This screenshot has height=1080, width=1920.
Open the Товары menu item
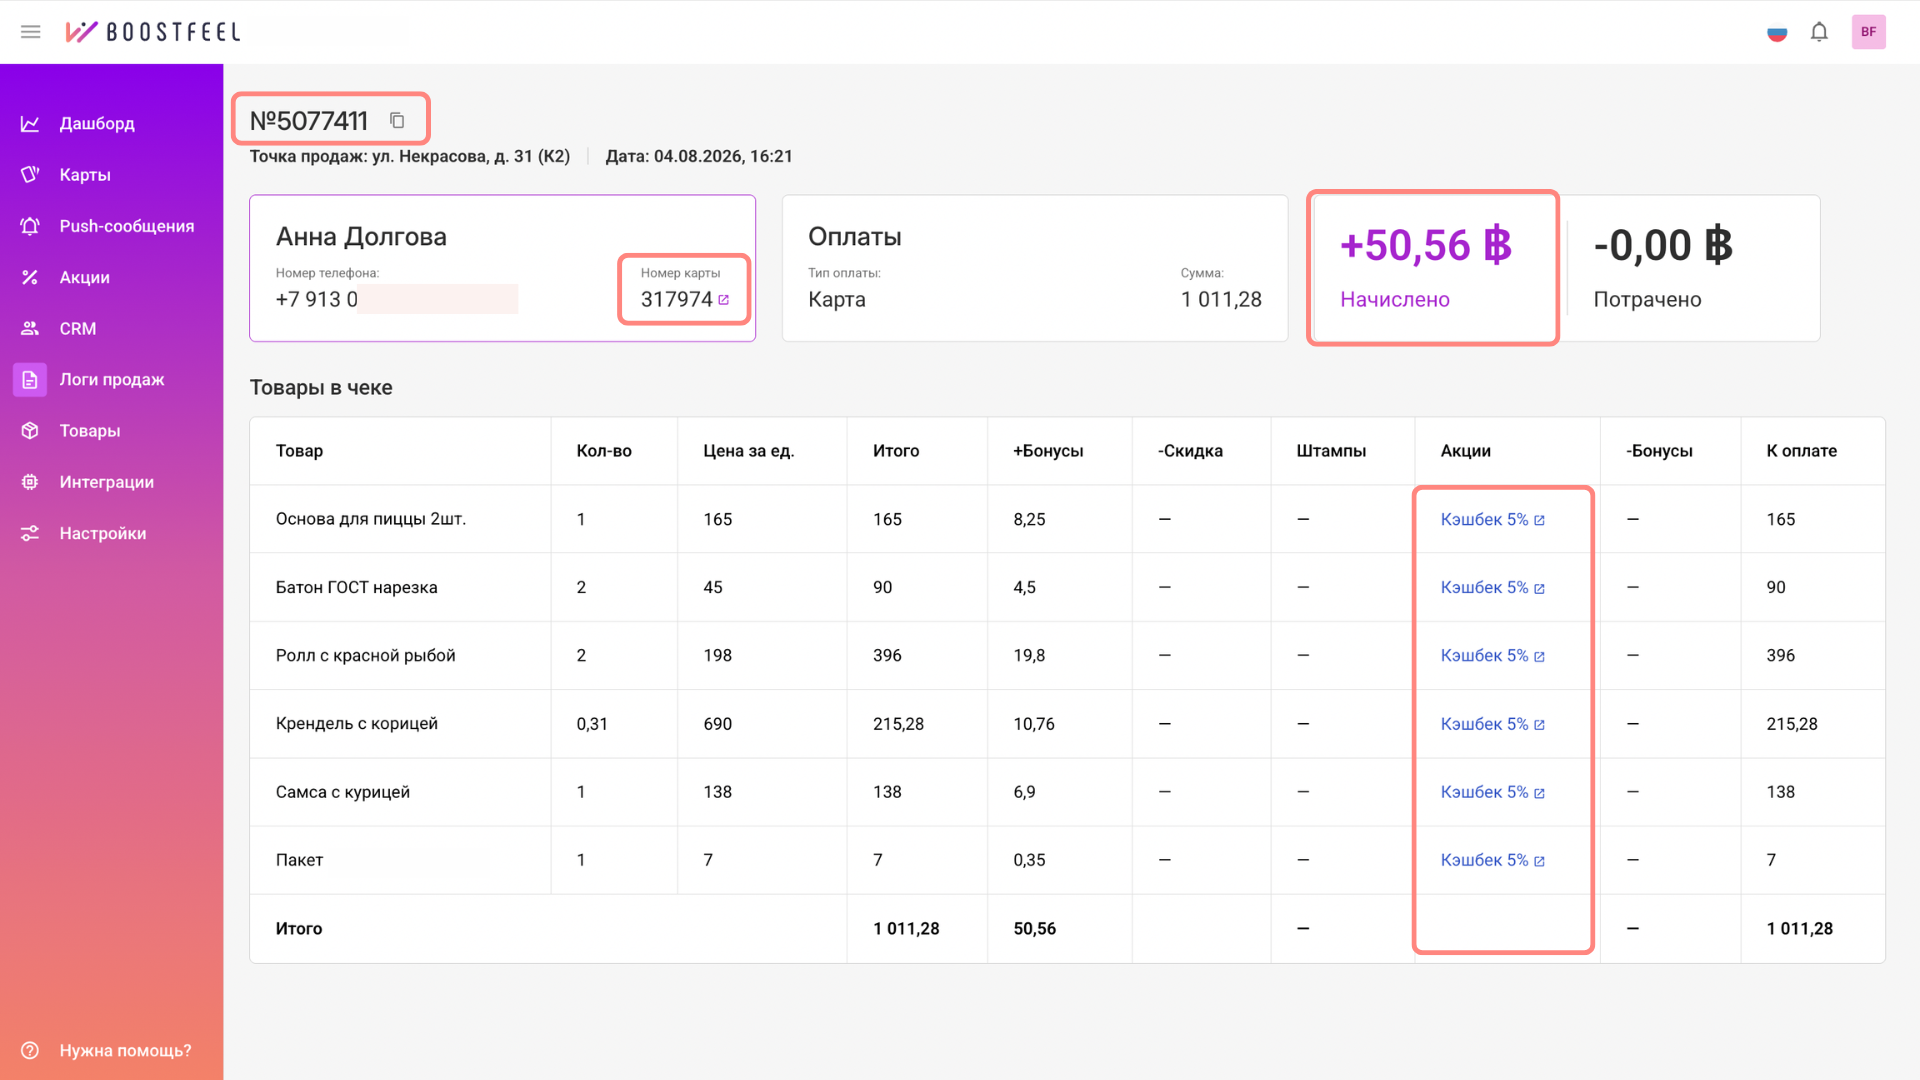[90, 430]
